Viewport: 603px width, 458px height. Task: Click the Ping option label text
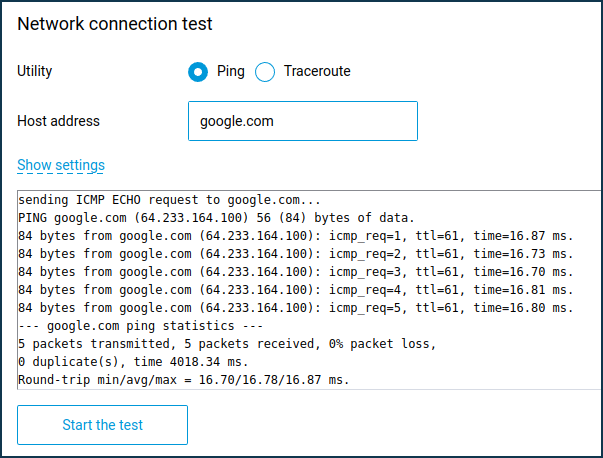pyautogui.click(x=231, y=72)
